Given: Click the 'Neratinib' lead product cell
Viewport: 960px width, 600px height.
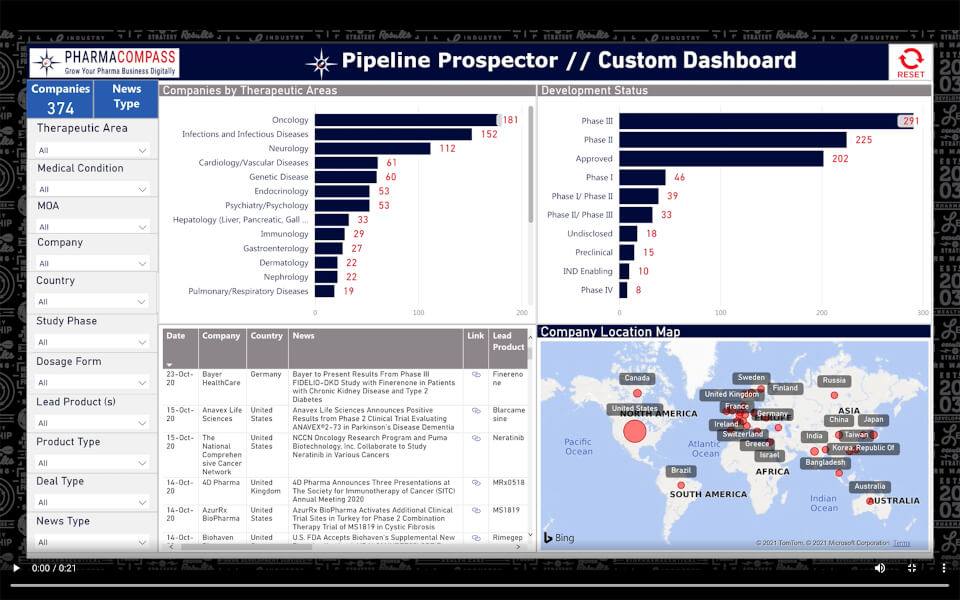Looking at the screenshot, I should pos(508,438).
